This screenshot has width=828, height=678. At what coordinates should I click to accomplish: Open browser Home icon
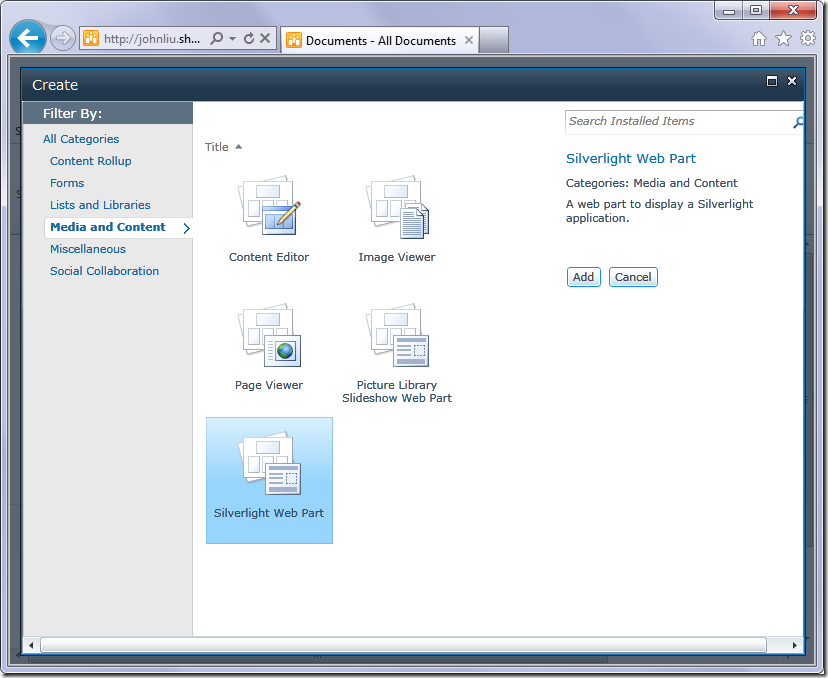coord(759,39)
